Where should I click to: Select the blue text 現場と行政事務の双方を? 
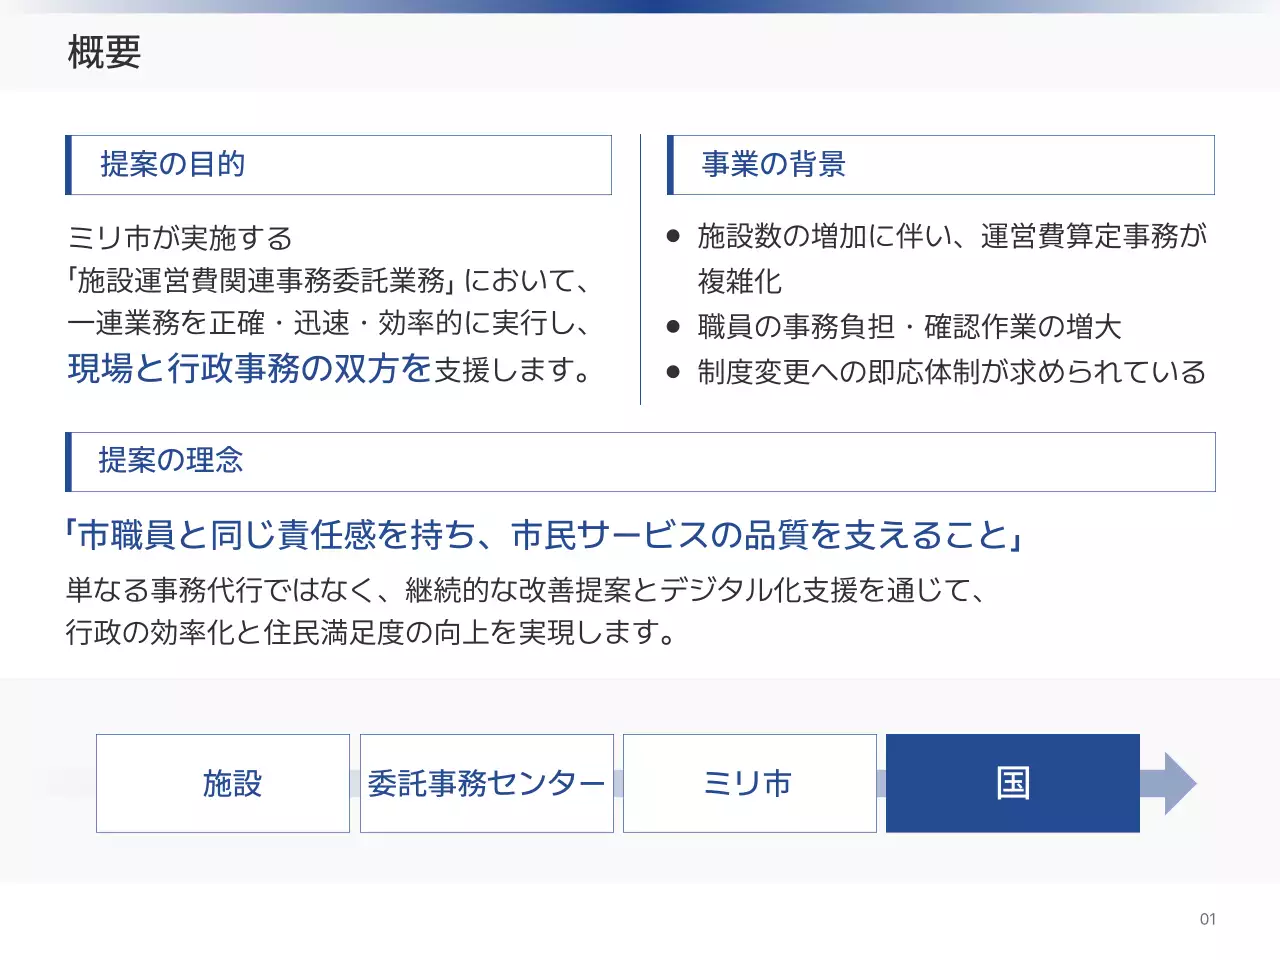[x=245, y=367]
